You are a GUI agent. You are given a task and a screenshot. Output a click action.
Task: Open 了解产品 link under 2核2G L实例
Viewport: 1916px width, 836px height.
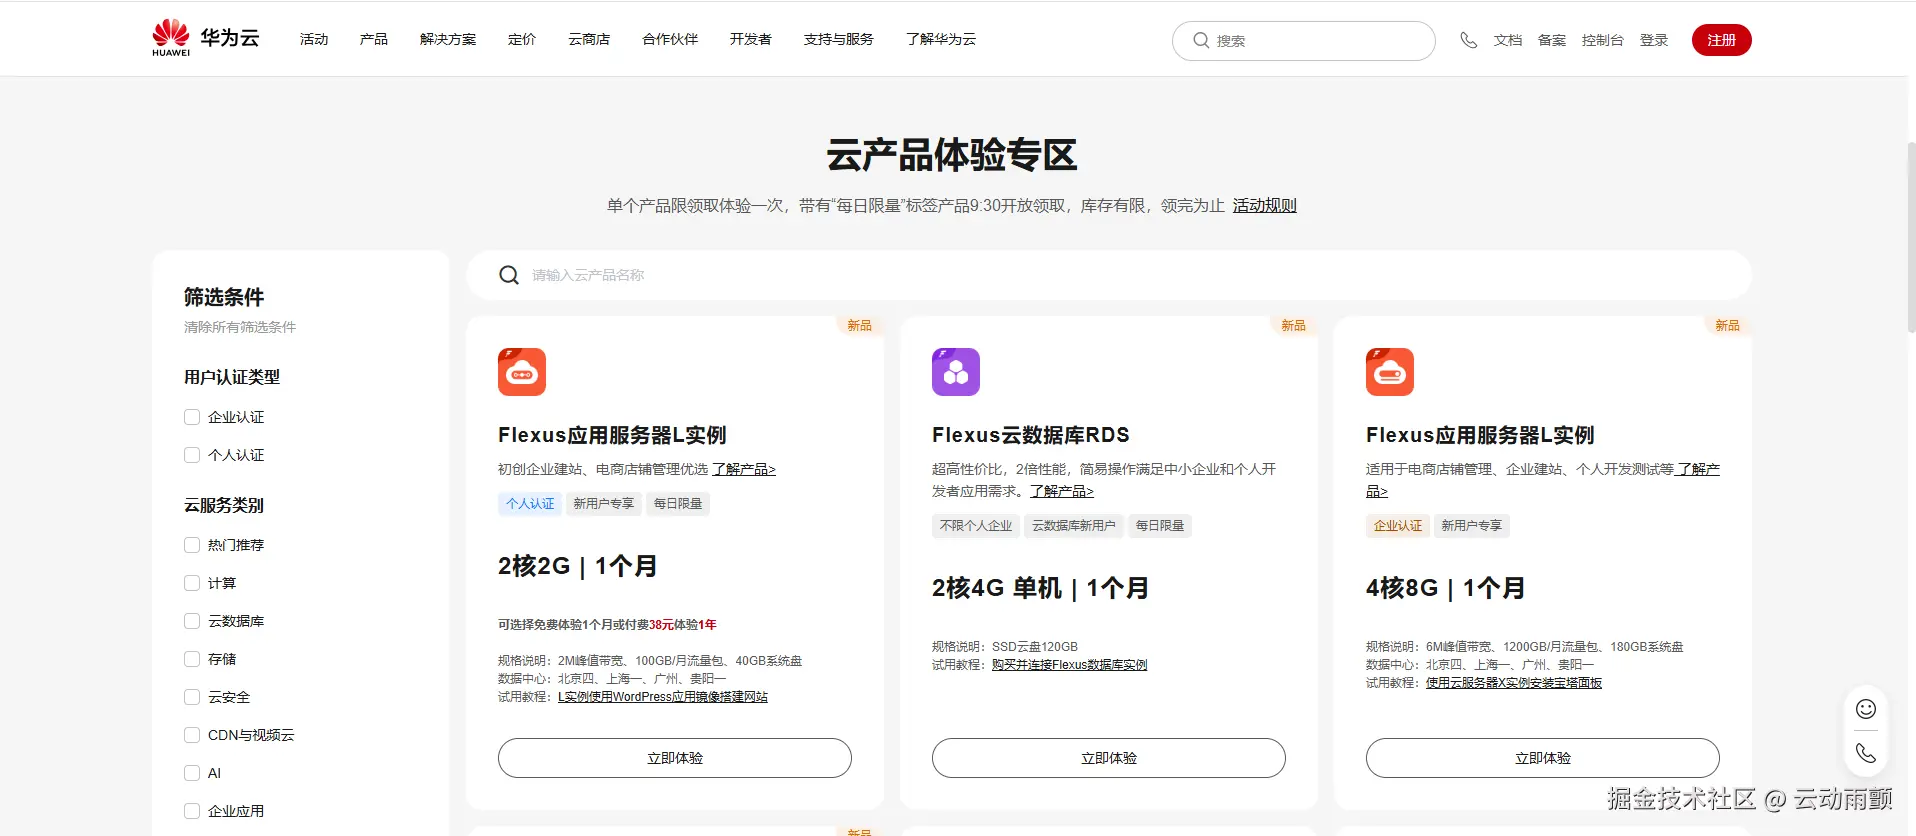coord(744,469)
